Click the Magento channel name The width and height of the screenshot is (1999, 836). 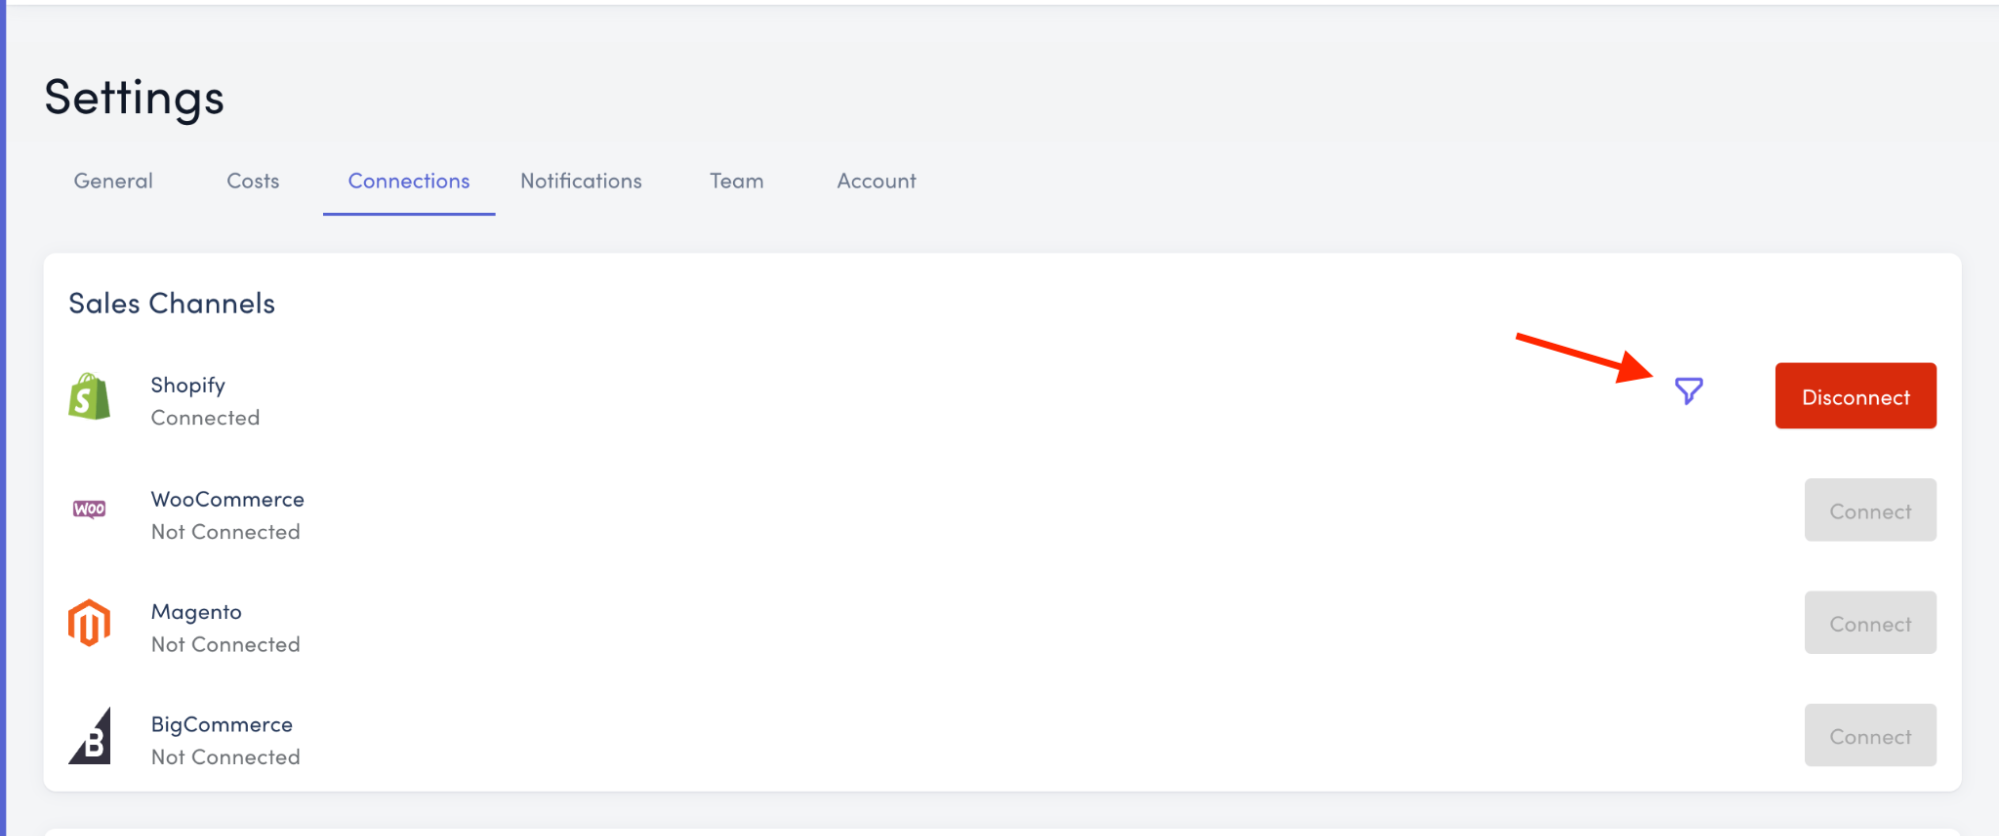pos(196,612)
